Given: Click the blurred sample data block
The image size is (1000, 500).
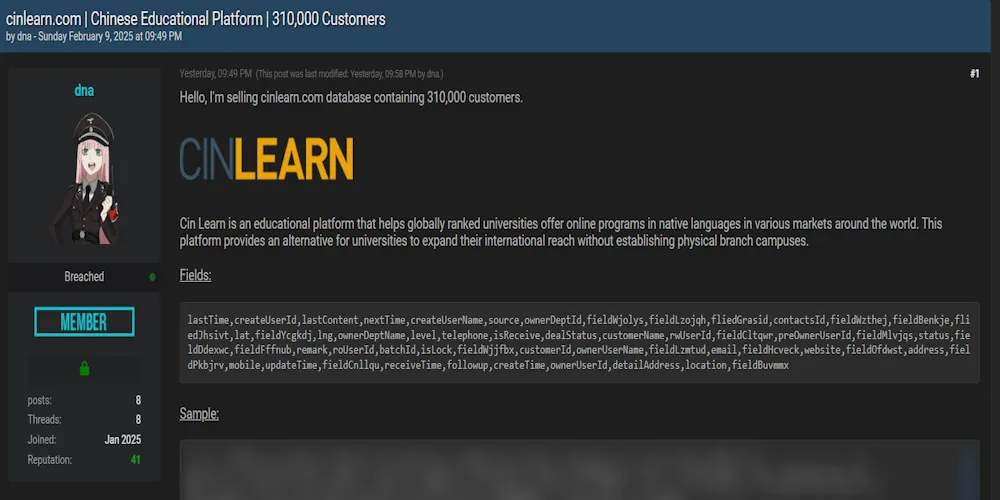Looking at the screenshot, I should (579, 469).
